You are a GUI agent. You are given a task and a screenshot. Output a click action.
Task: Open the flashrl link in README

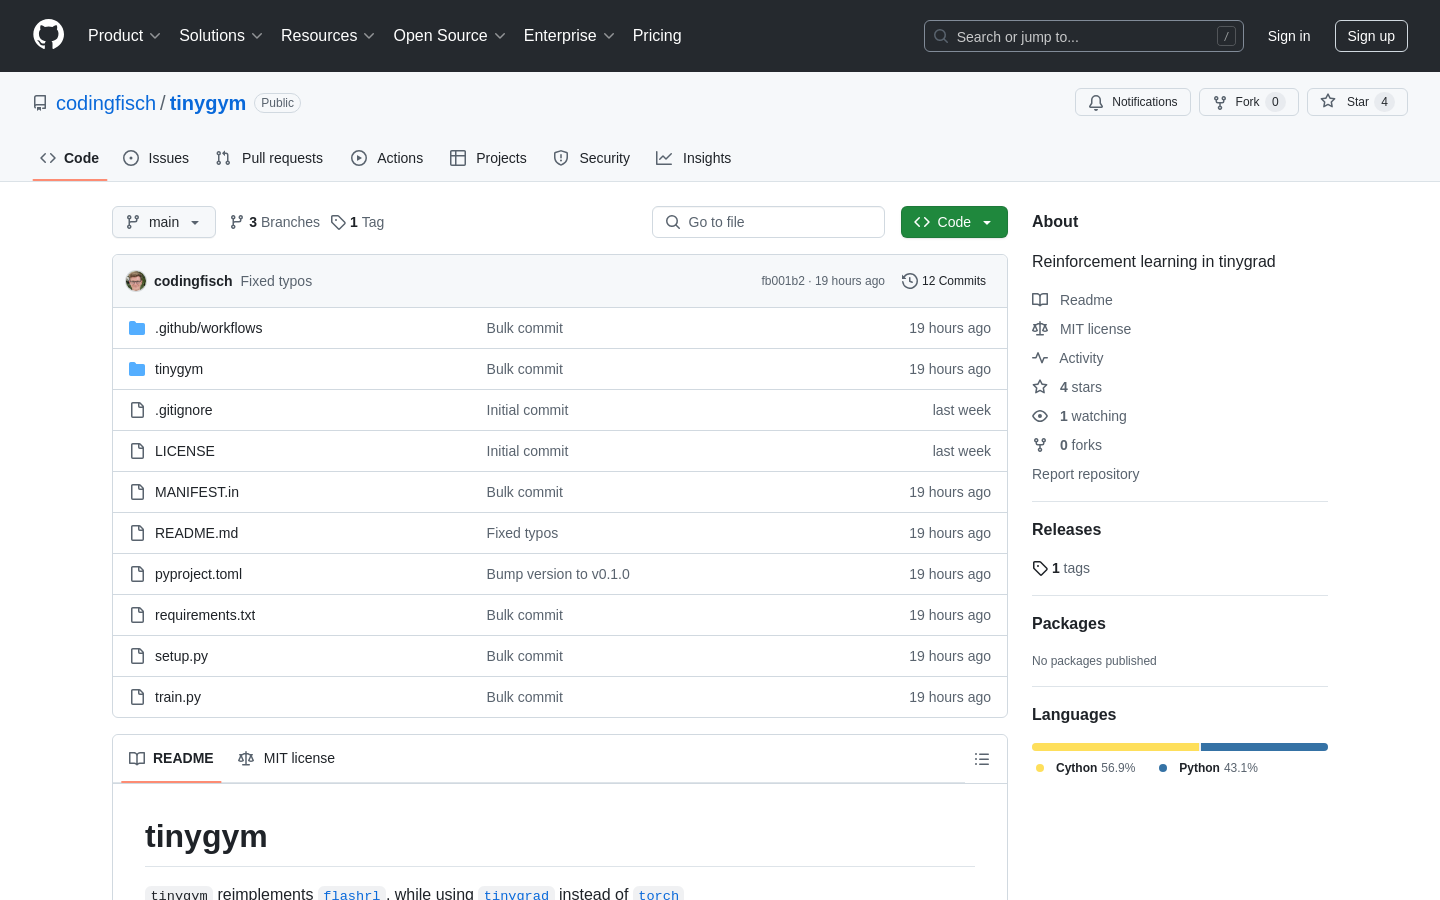tap(352, 894)
